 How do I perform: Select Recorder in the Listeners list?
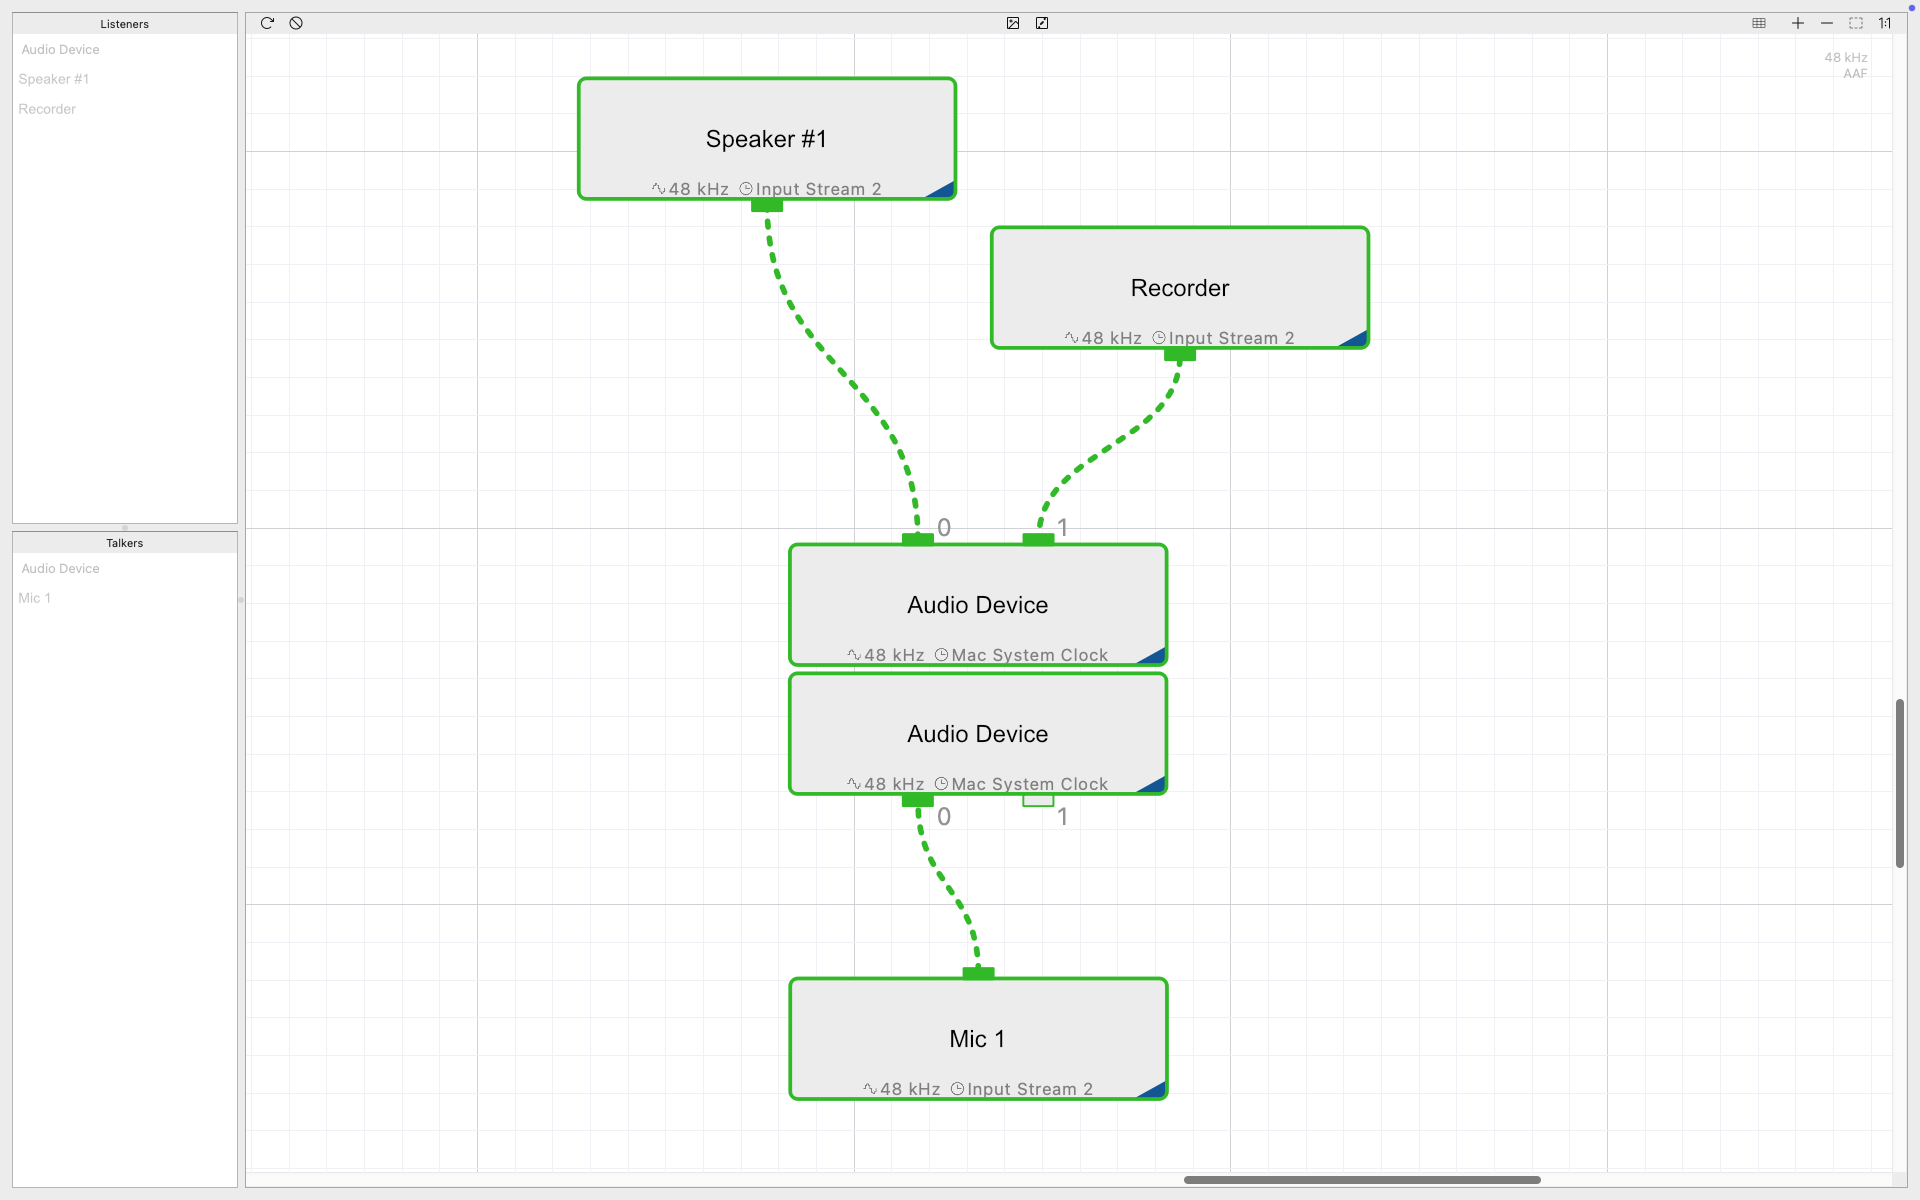pyautogui.click(x=47, y=109)
